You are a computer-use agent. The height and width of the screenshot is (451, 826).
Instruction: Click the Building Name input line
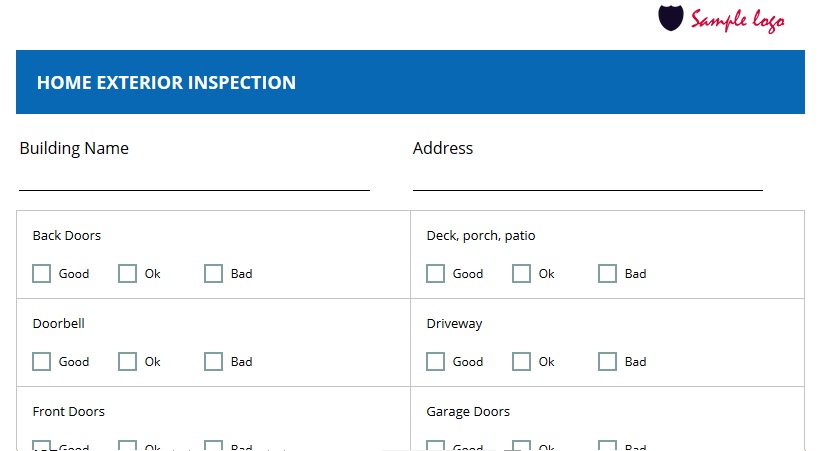194,180
